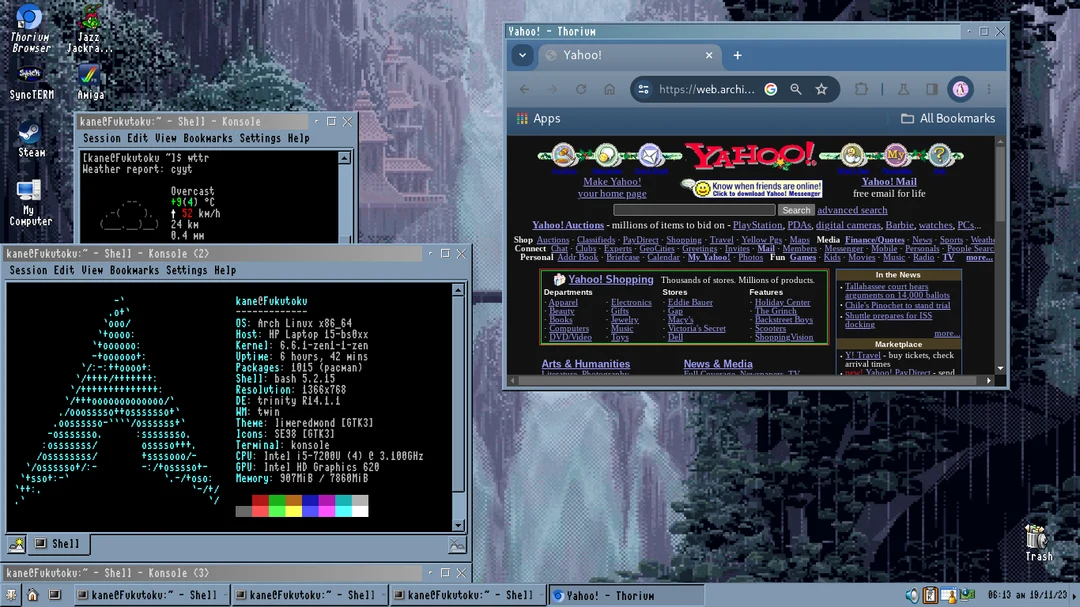Screen dimensions: 1080x607
Task: Open the Yahoo! Shopping link
Action: point(610,280)
